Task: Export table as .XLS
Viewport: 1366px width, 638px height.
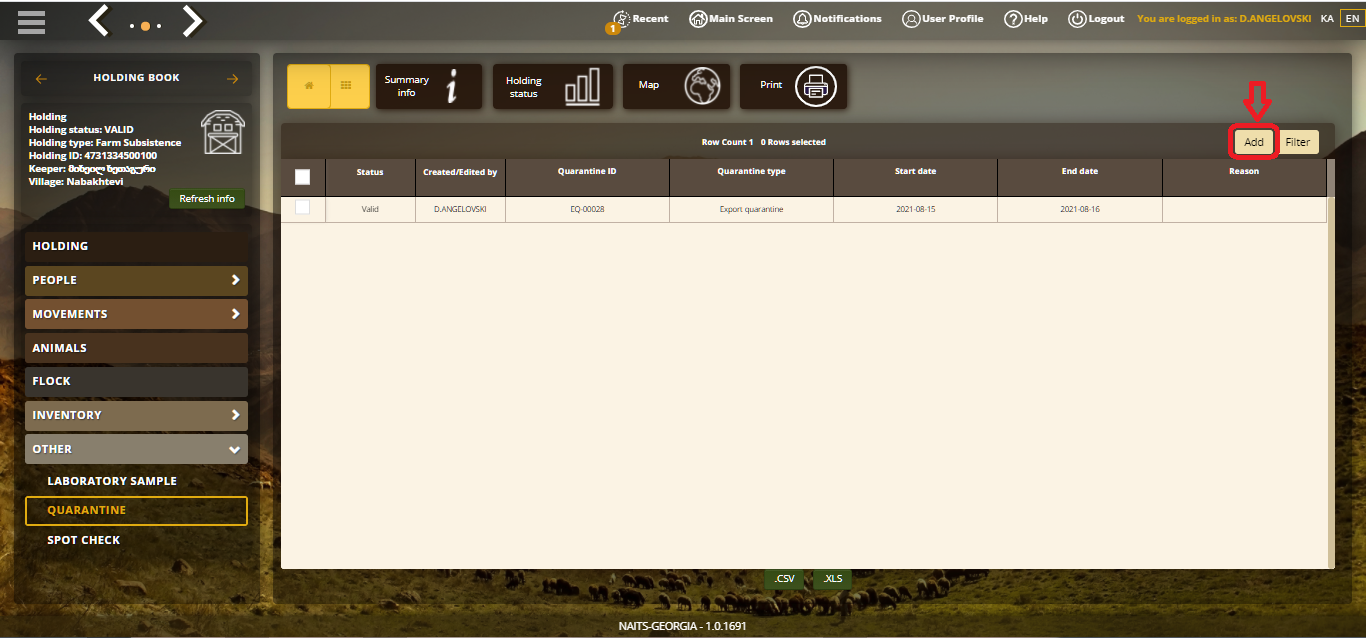Action: pyautogui.click(x=832, y=579)
